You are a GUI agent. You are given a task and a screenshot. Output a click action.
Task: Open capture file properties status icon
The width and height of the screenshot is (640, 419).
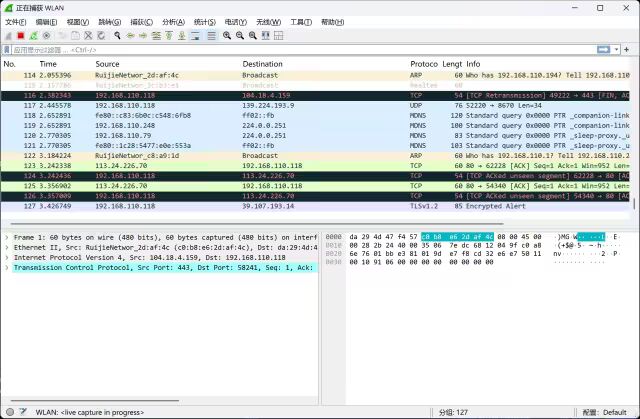[x=23, y=412]
